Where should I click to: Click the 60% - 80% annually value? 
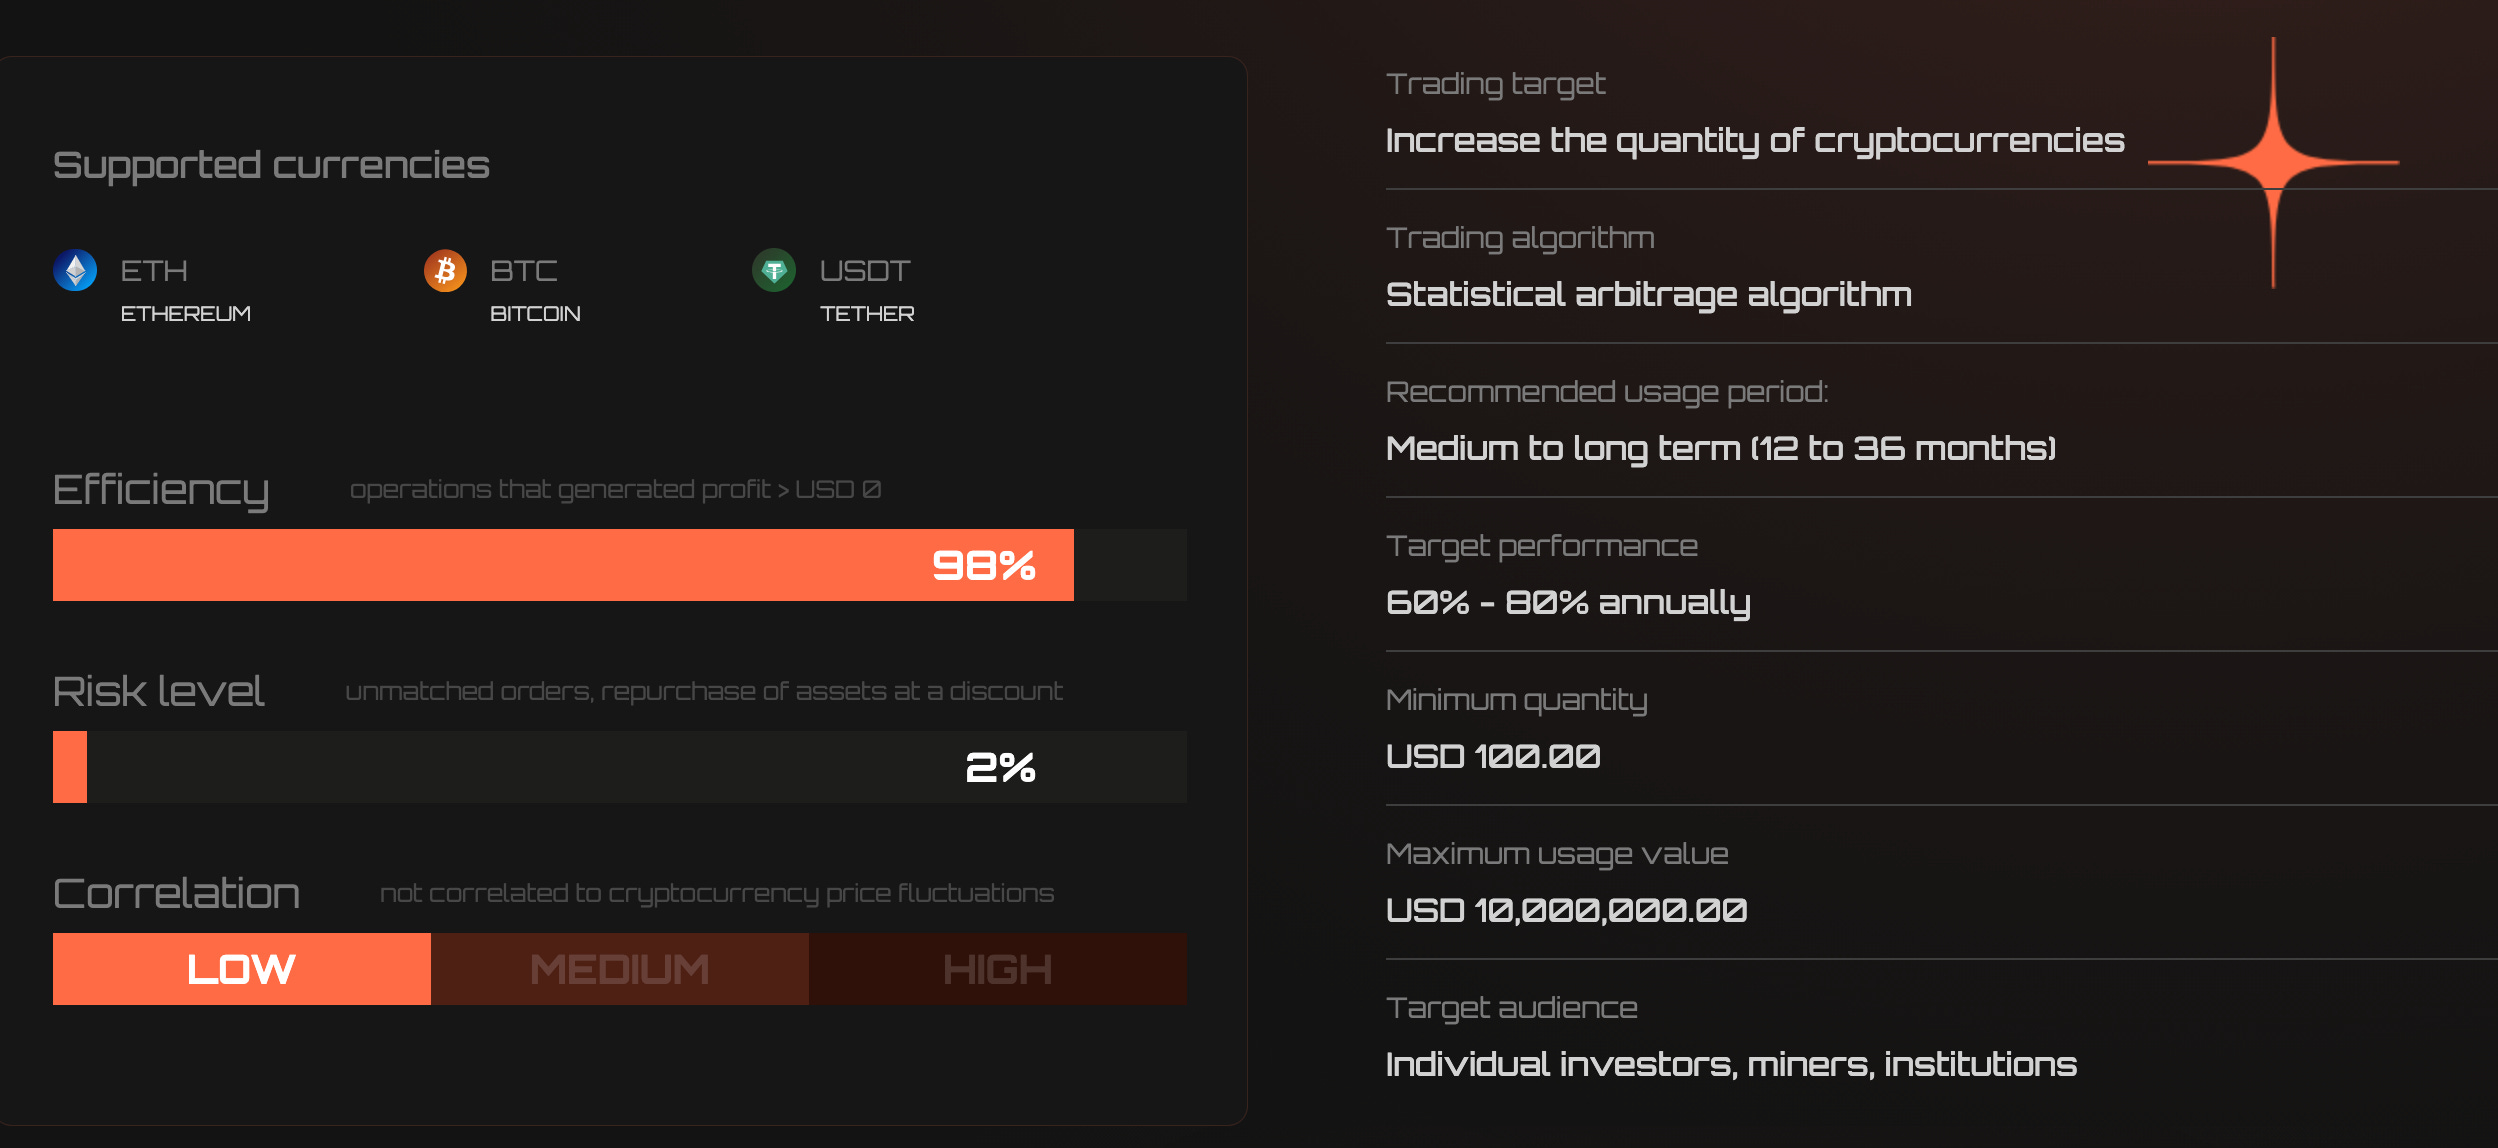pos(1567,603)
